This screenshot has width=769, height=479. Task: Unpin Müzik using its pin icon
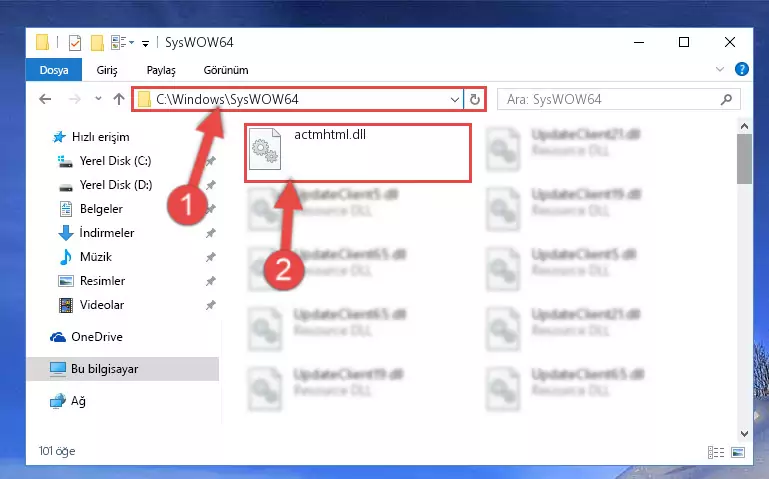click(x=210, y=257)
